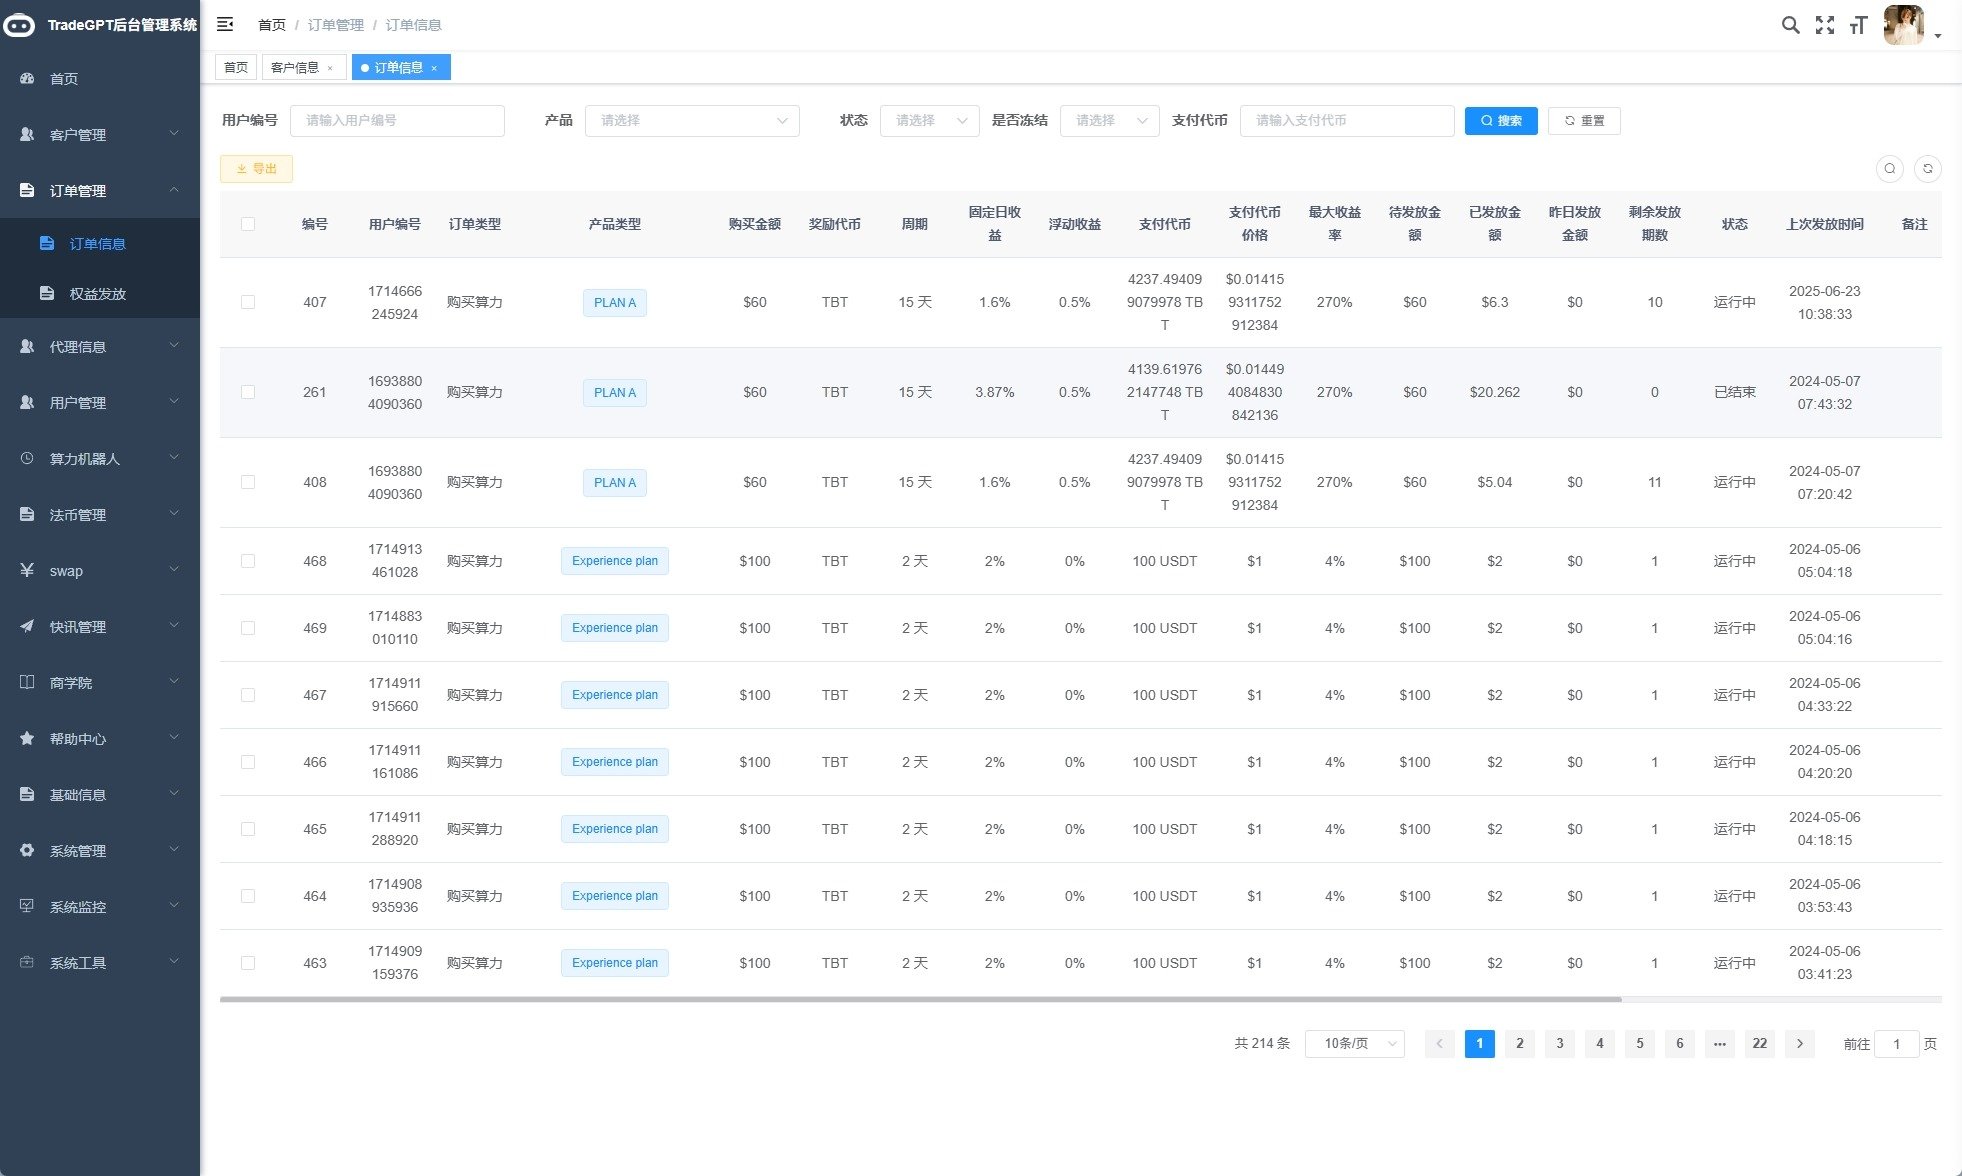Open 权益发放 in the sidebar
The height and width of the screenshot is (1176, 1962).
click(97, 294)
